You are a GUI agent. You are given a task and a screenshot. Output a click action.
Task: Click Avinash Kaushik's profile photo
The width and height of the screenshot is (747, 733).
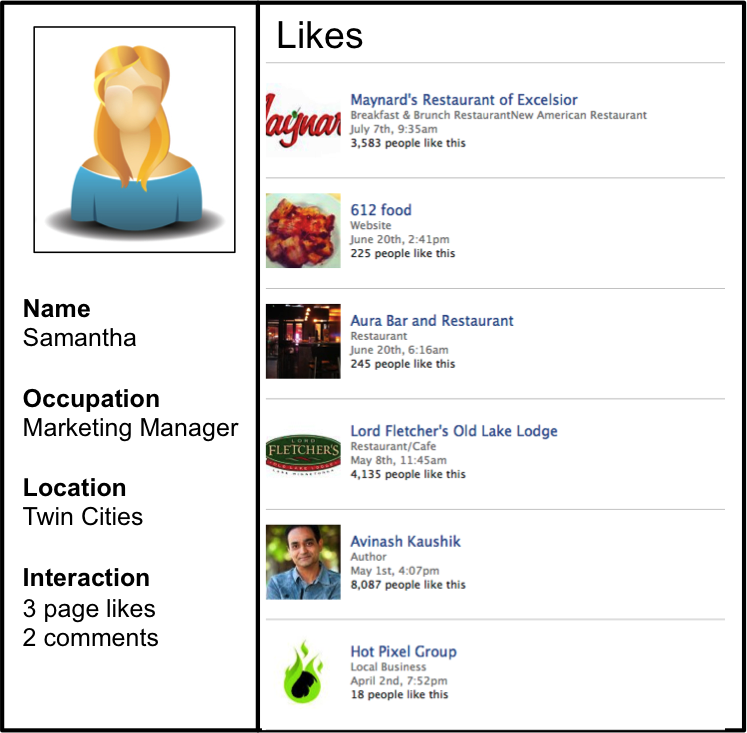click(x=303, y=562)
